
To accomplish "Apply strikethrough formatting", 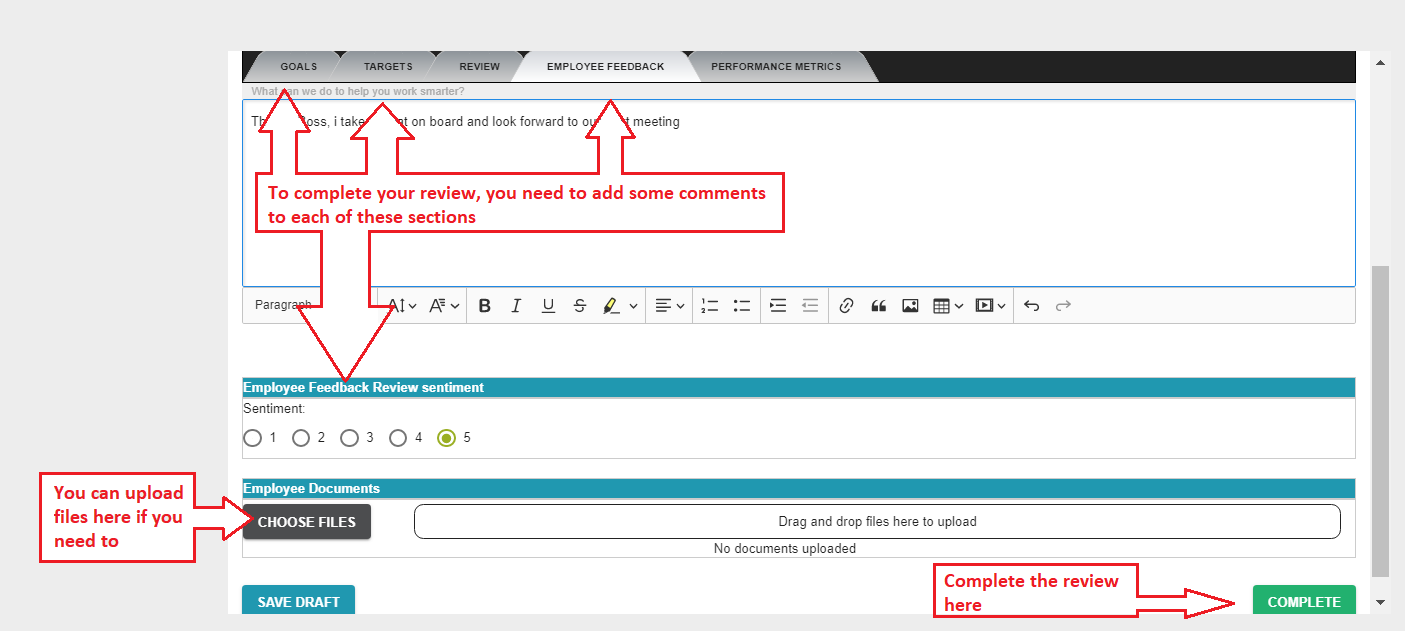I will coord(580,306).
